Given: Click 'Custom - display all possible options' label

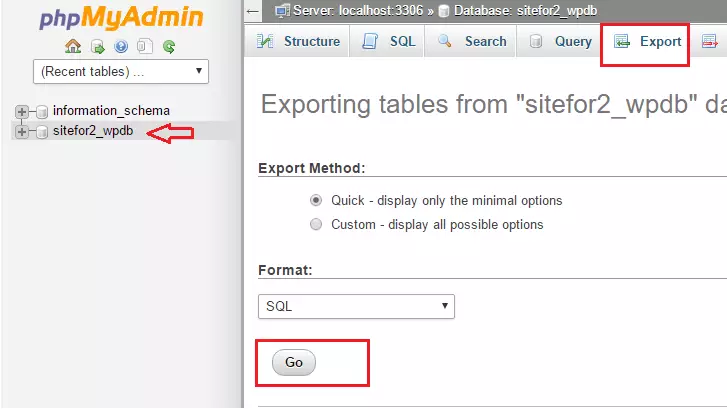Looking at the screenshot, I should coord(437,225).
